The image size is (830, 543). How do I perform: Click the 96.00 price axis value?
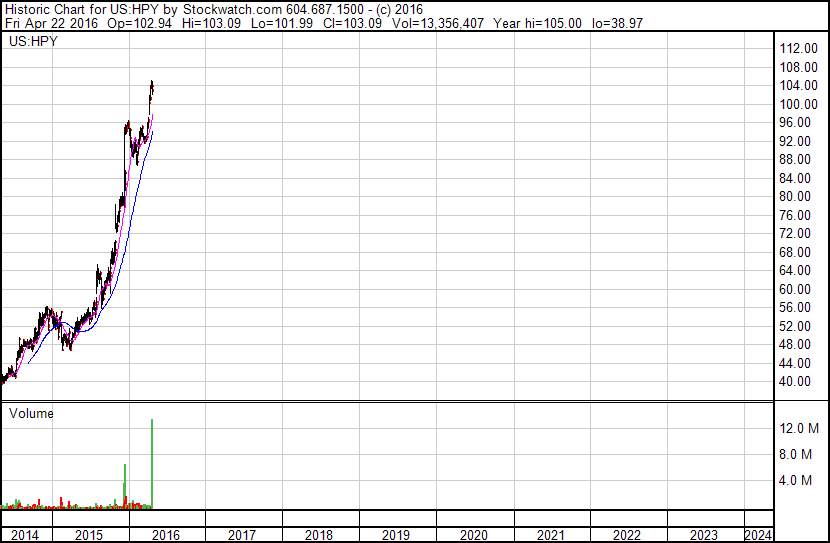(795, 122)
